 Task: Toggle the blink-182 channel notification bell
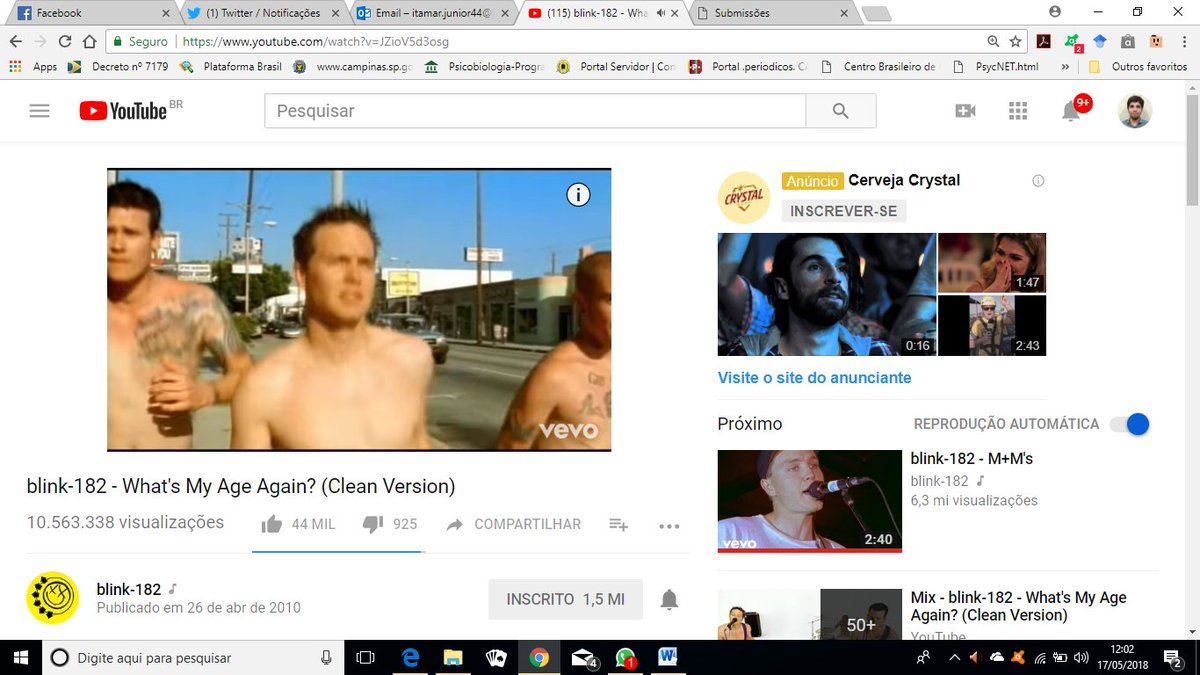(x=669, y=600)
